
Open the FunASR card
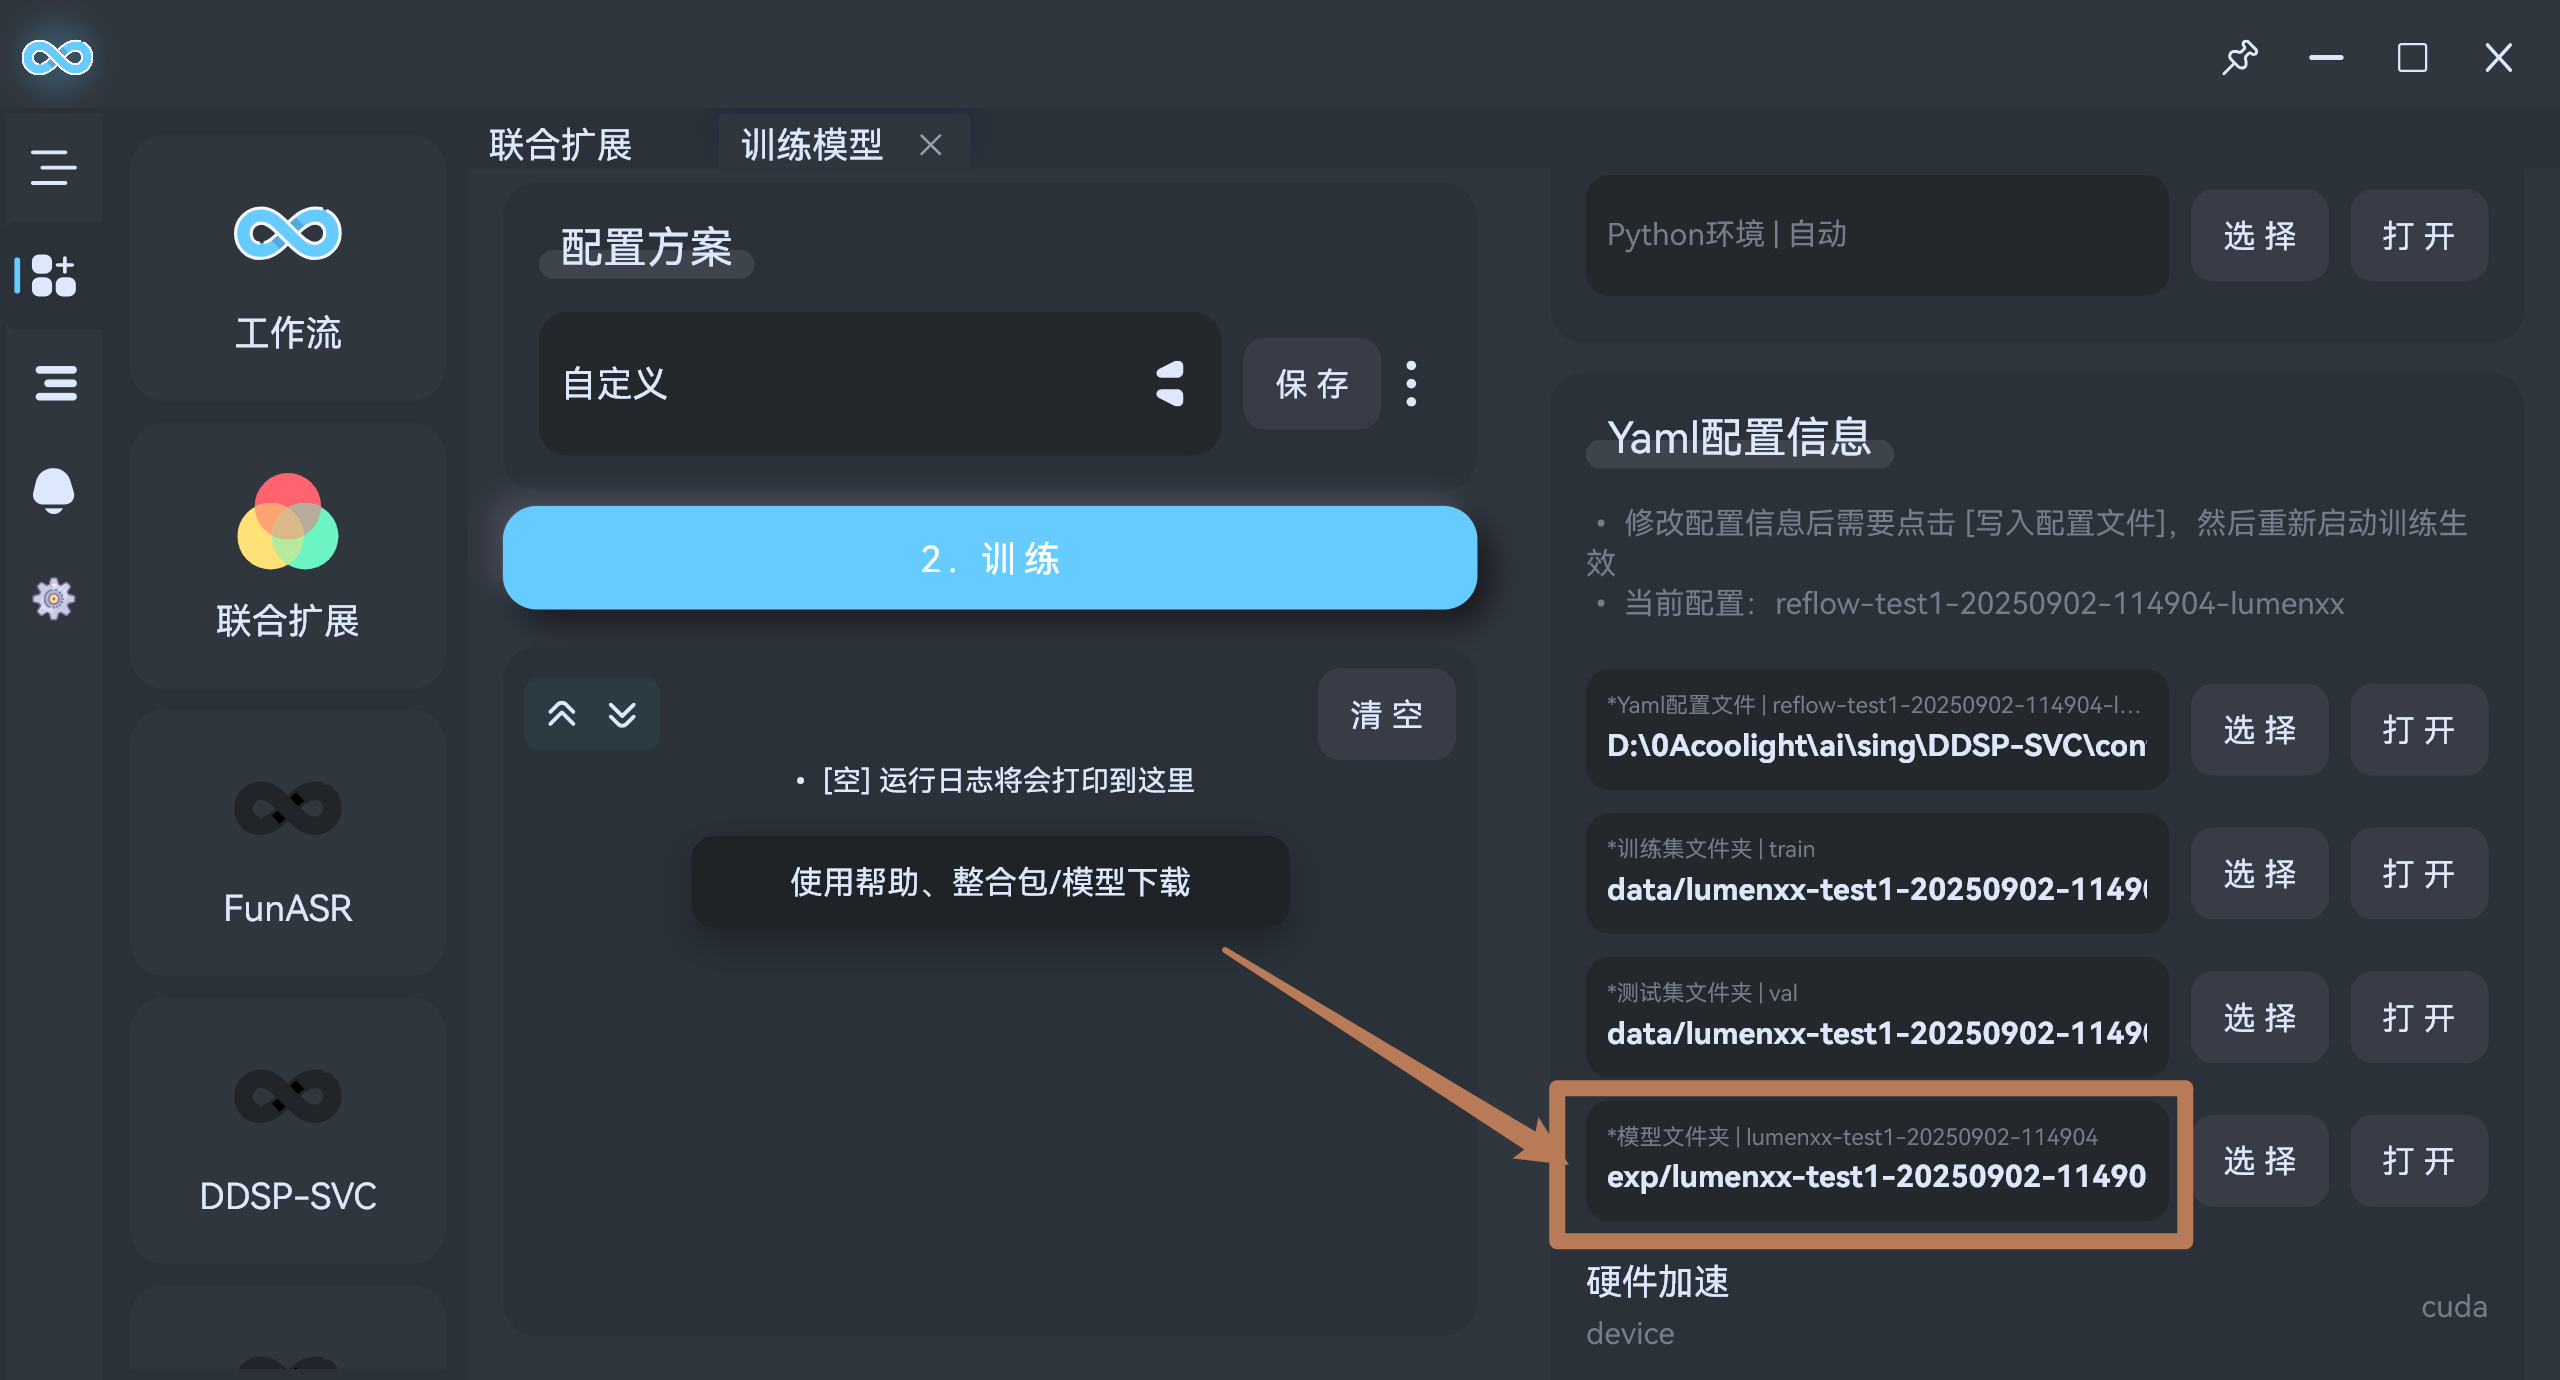pos(288,843)
